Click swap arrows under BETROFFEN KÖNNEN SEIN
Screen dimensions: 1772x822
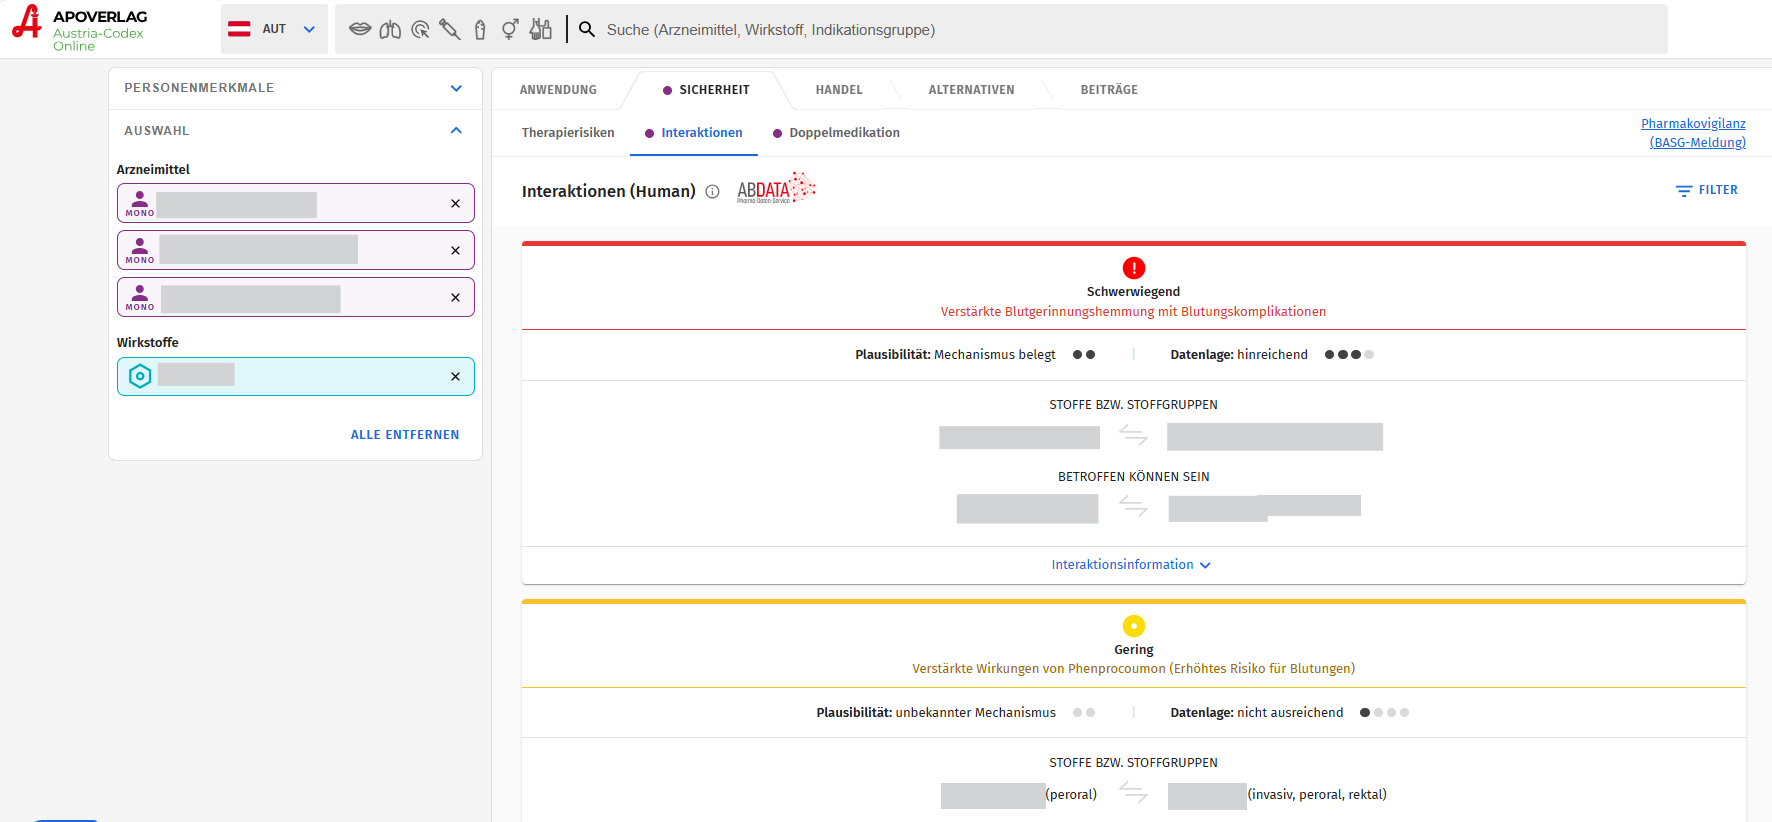click(1133, 507)
